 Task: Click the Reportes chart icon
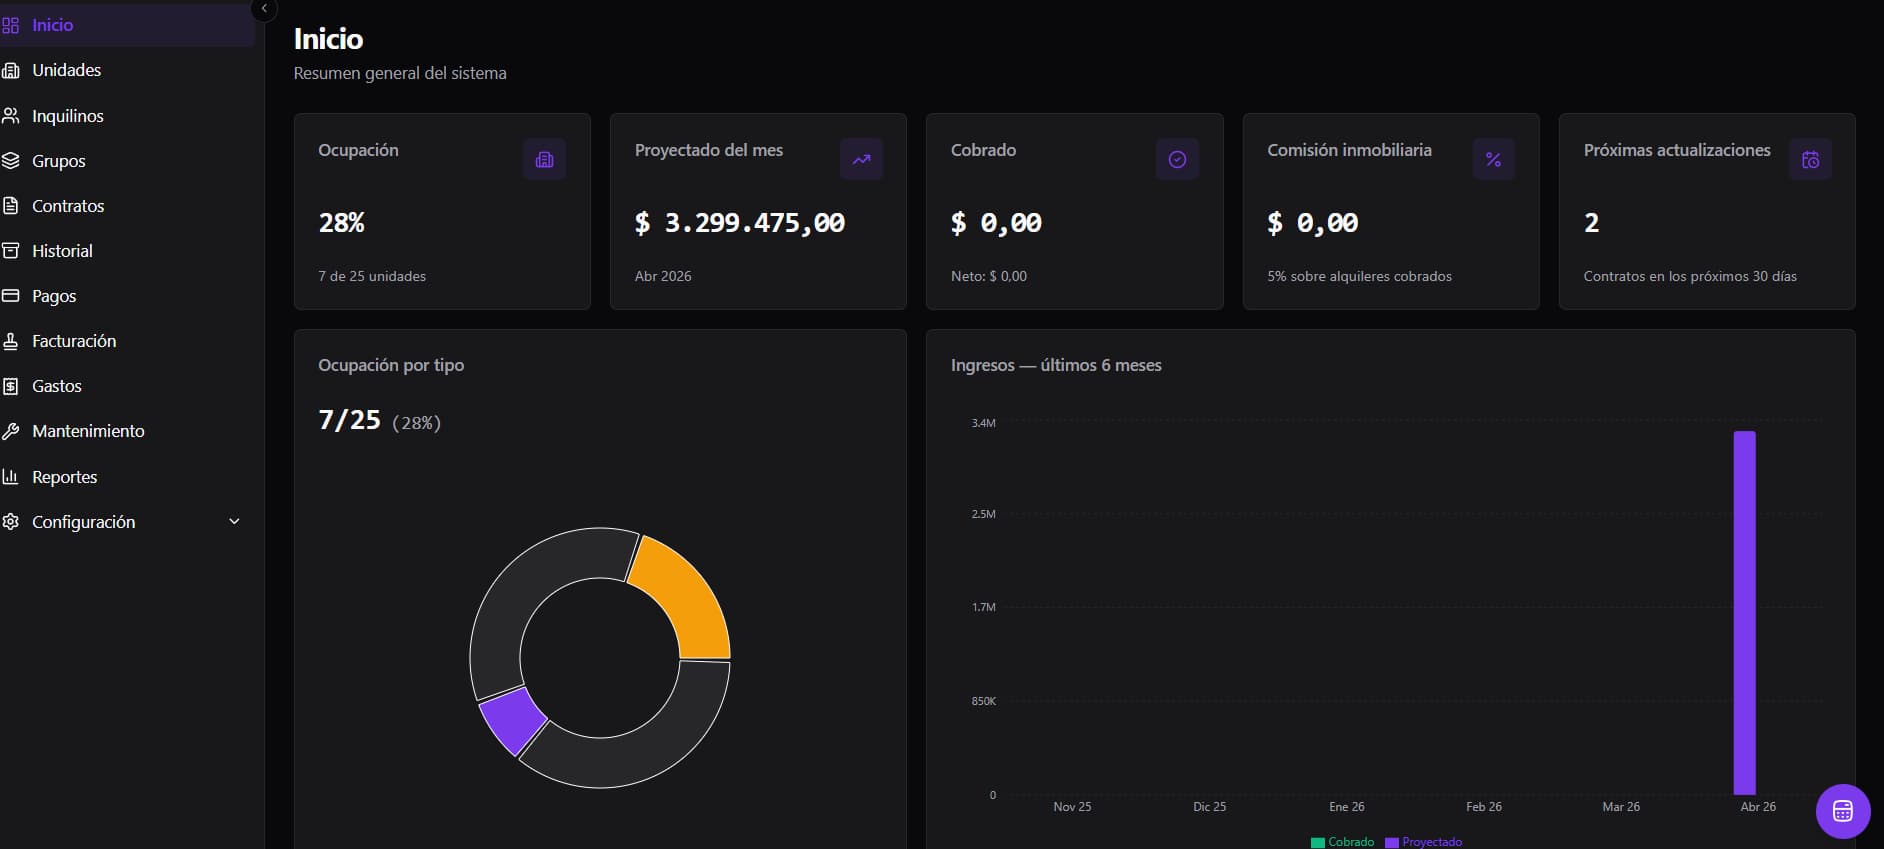tap(11, 477)
